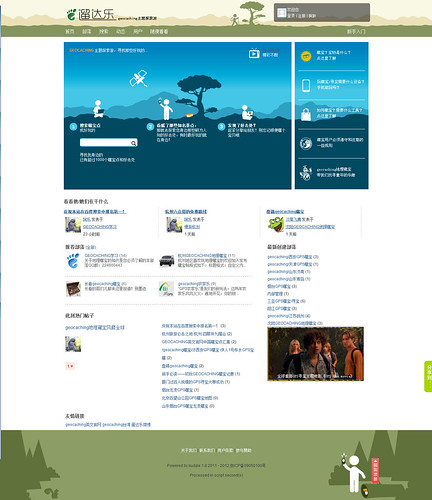The image size is (432, 500).
Task: Click the red back-to-top button in footer
Action: point(375,470)
